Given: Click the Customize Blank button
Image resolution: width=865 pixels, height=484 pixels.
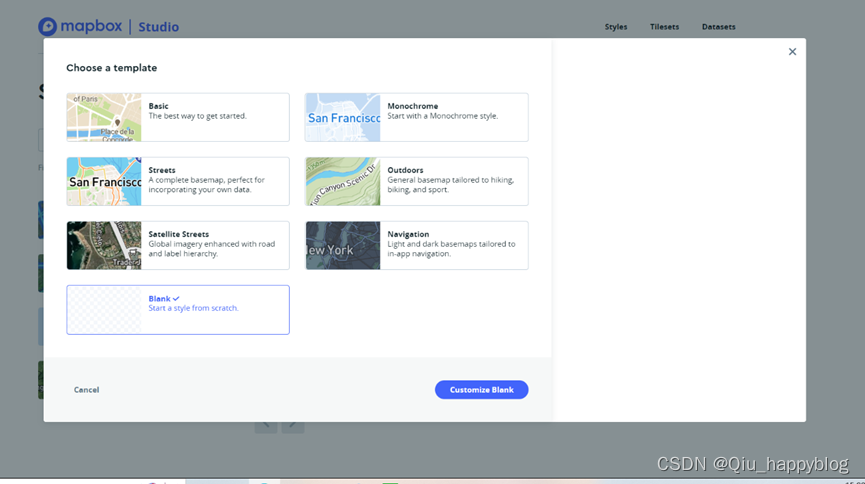Looking at the screenshot, I should 481,390.
